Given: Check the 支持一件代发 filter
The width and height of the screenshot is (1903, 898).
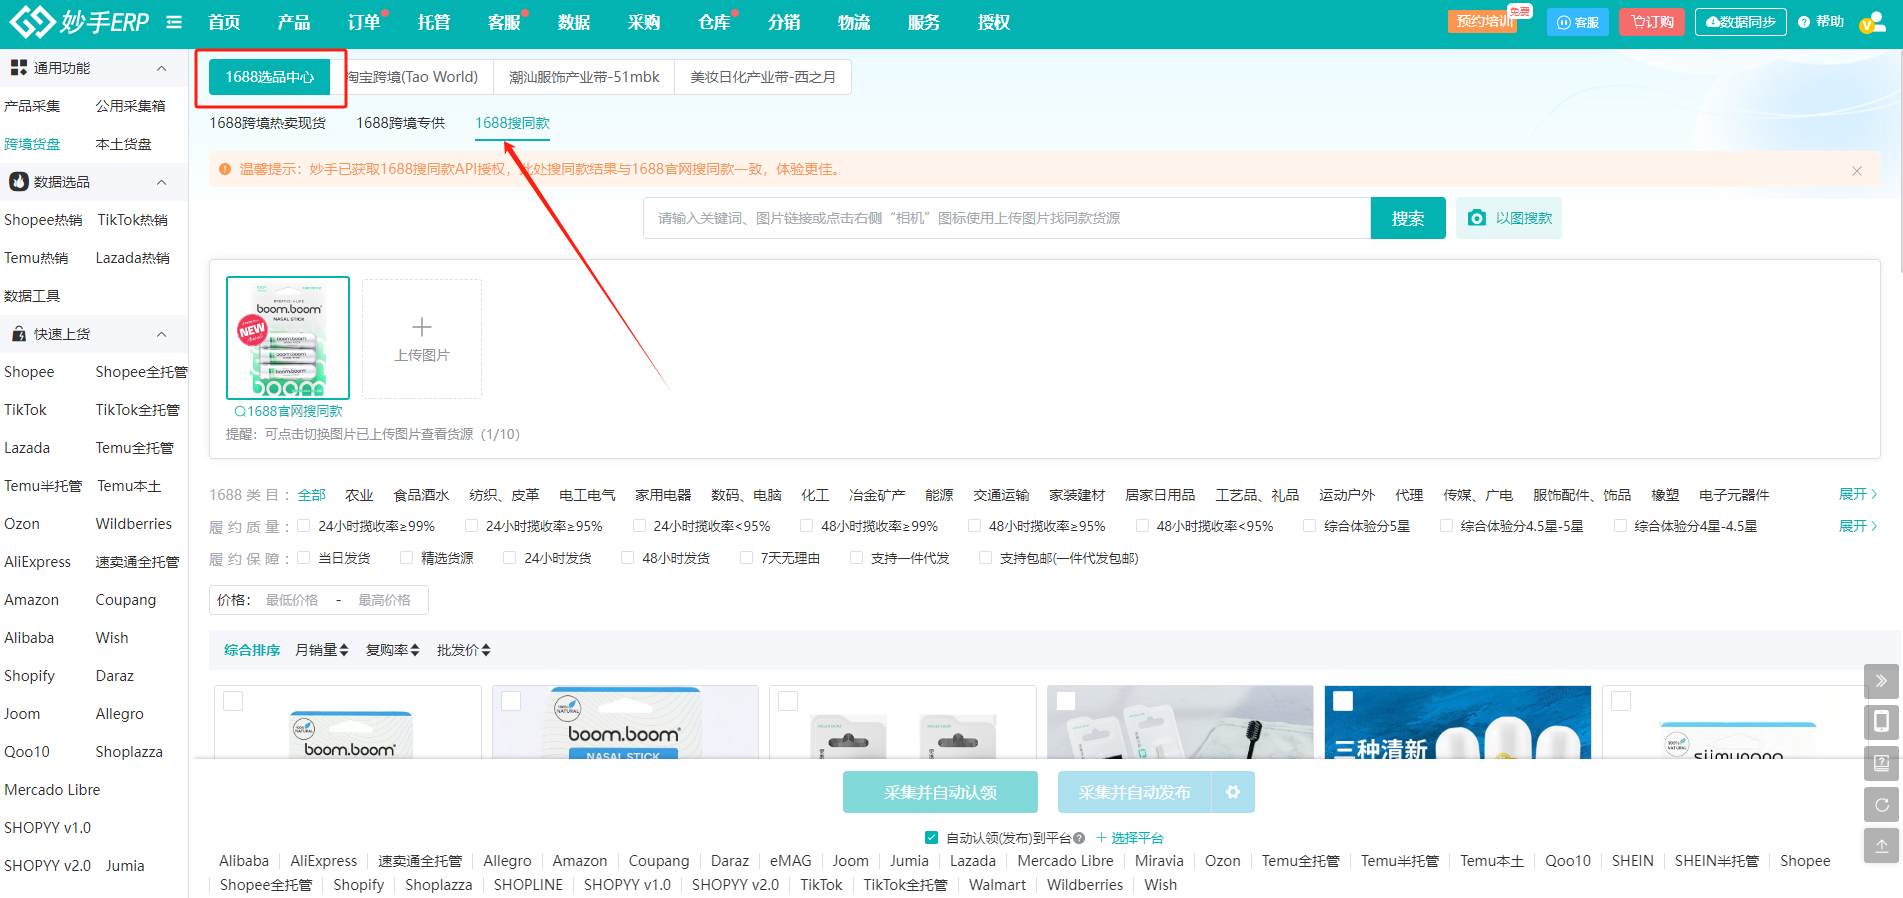Looking at the screenshot, I should click(856, 558).
